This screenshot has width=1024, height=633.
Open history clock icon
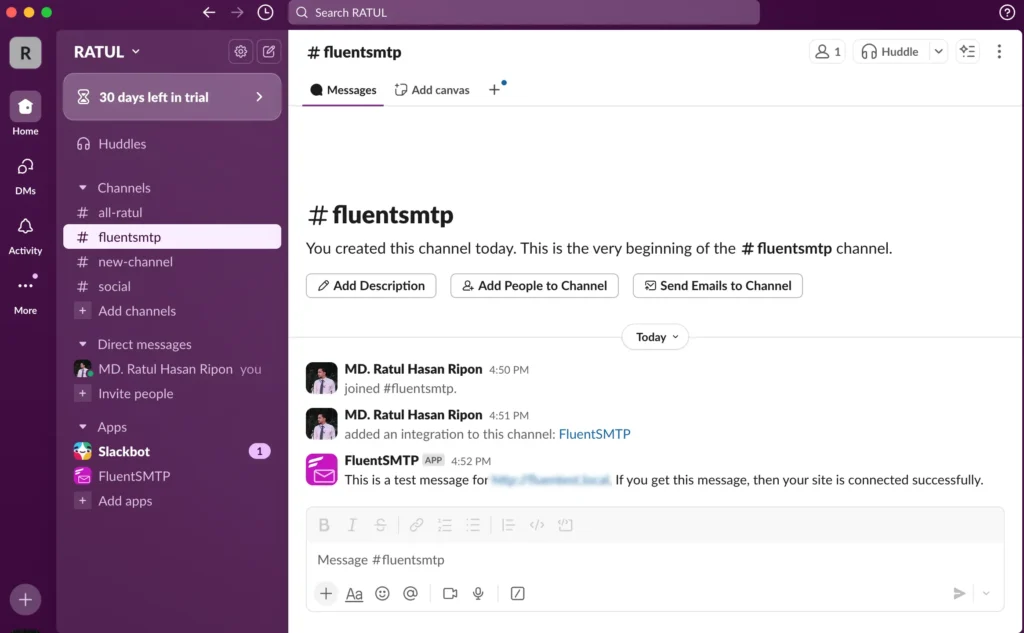tap(265, 12)
